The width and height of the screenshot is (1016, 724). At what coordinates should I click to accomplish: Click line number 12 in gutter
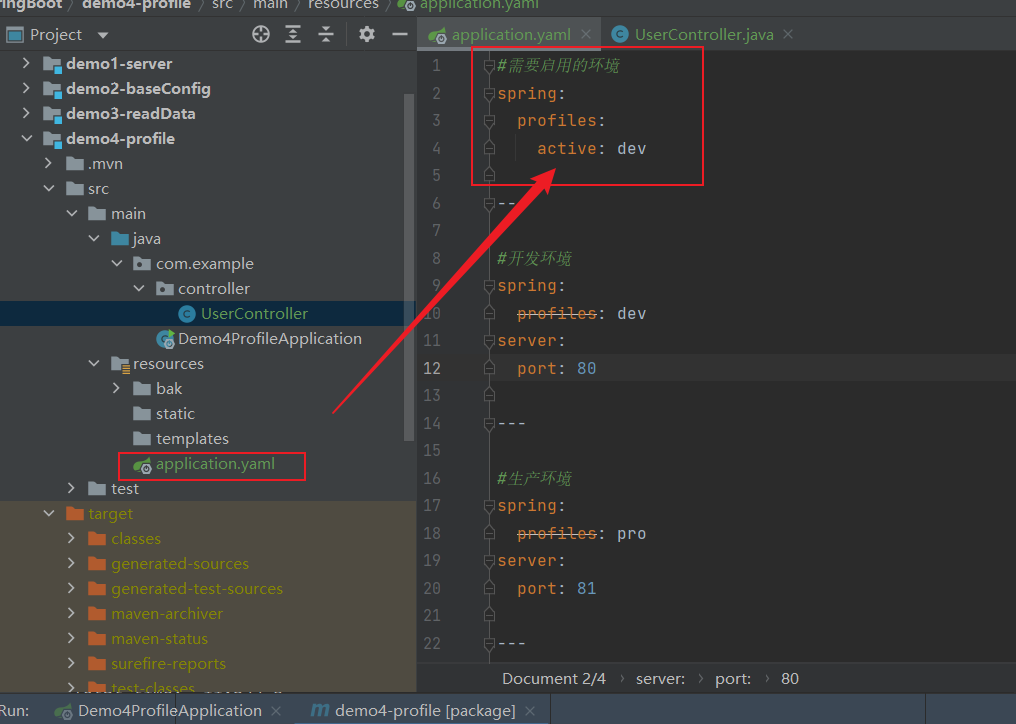pyautogui.click(x=432, y=368)
